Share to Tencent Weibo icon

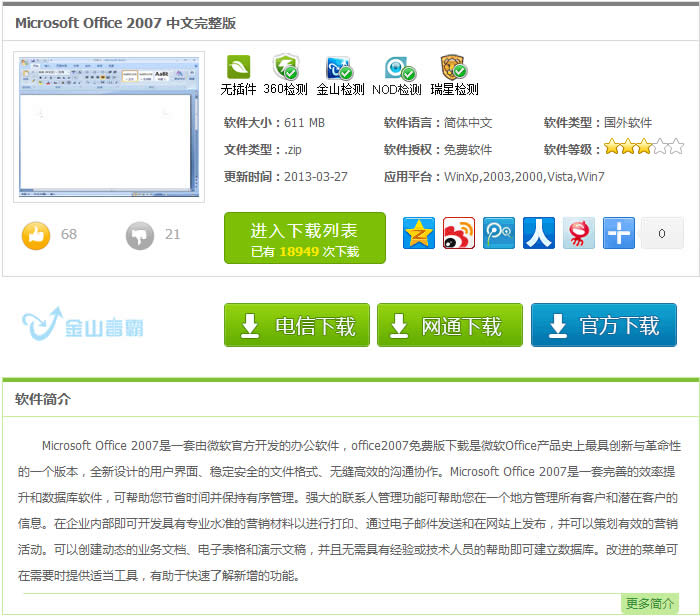499,233
